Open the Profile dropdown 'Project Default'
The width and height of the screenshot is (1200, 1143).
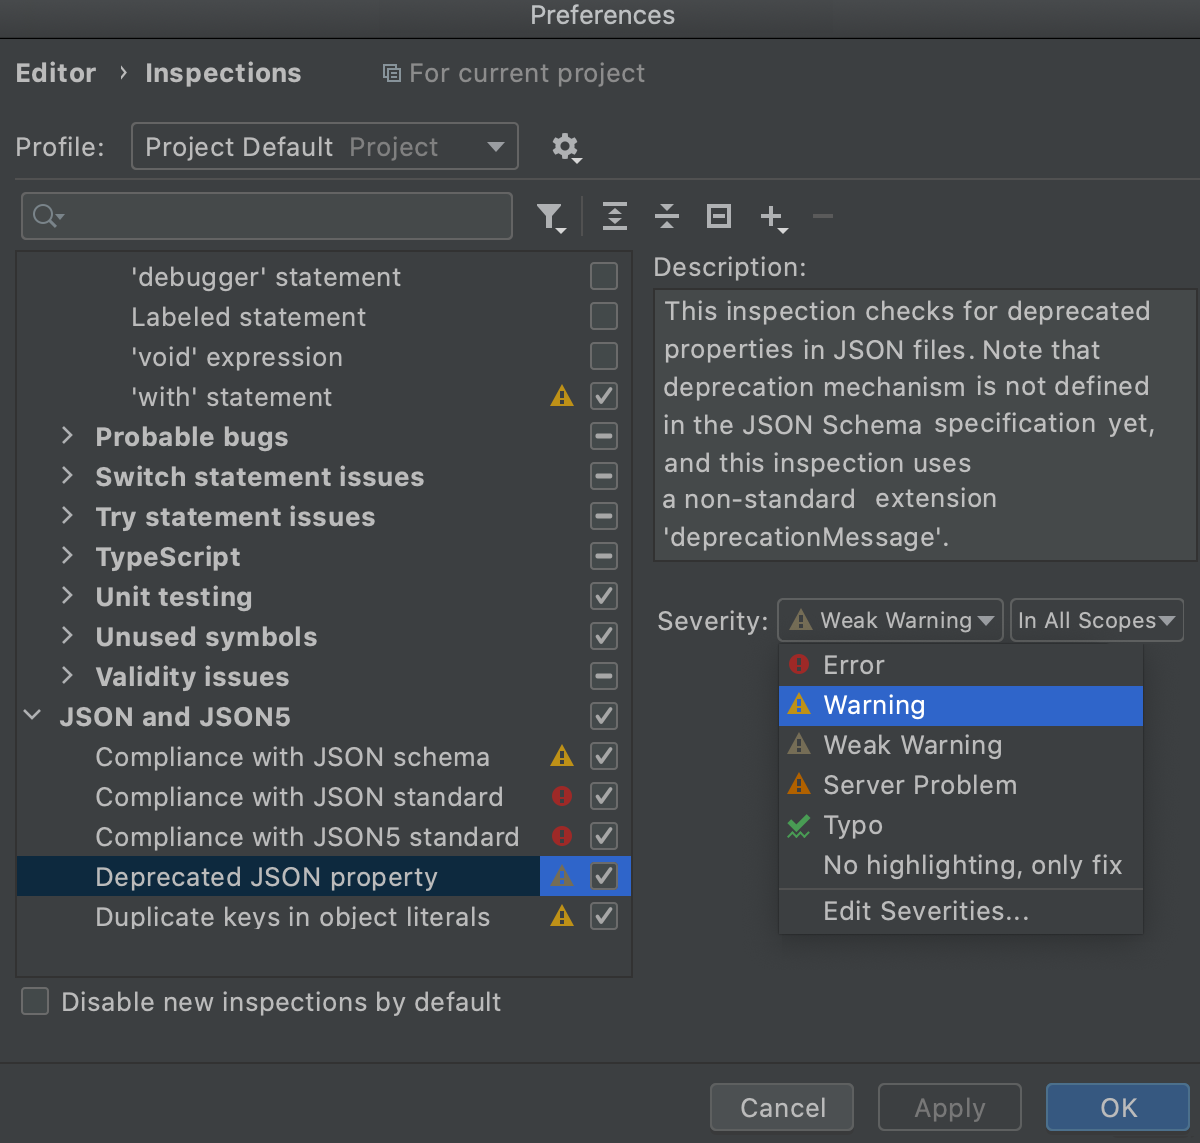click(325, 147)
